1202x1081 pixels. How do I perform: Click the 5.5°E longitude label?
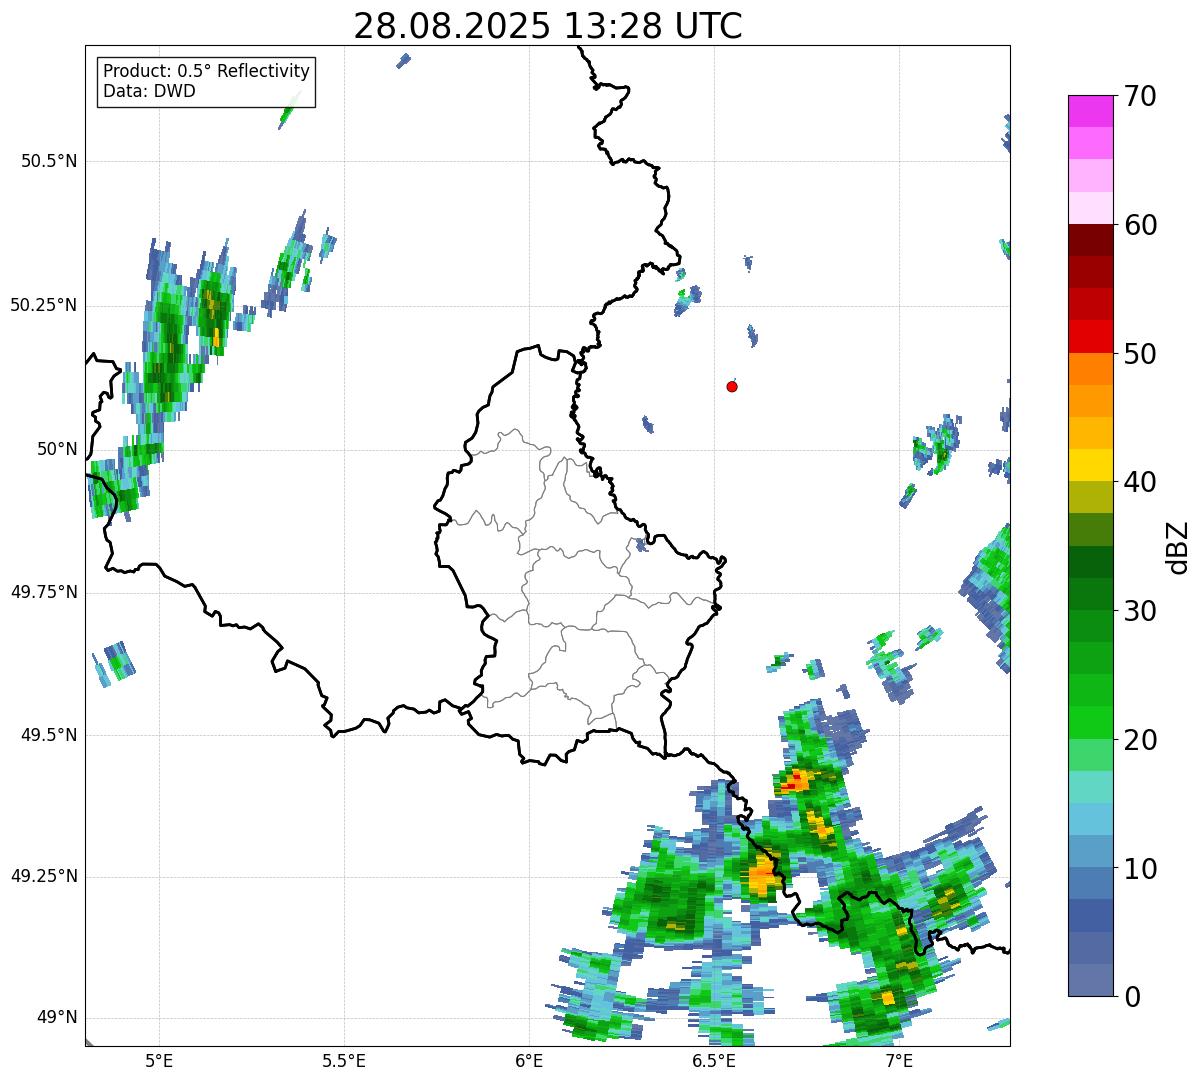pos(344,1061)
